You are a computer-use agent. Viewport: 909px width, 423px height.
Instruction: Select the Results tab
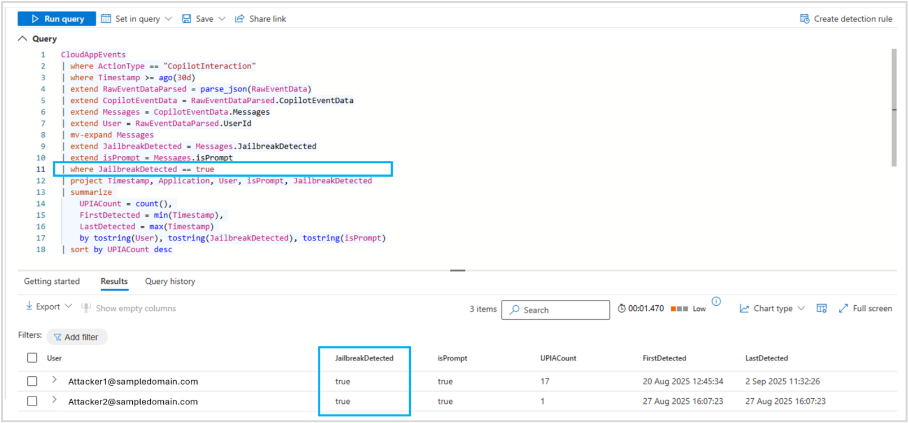(114, 281)
